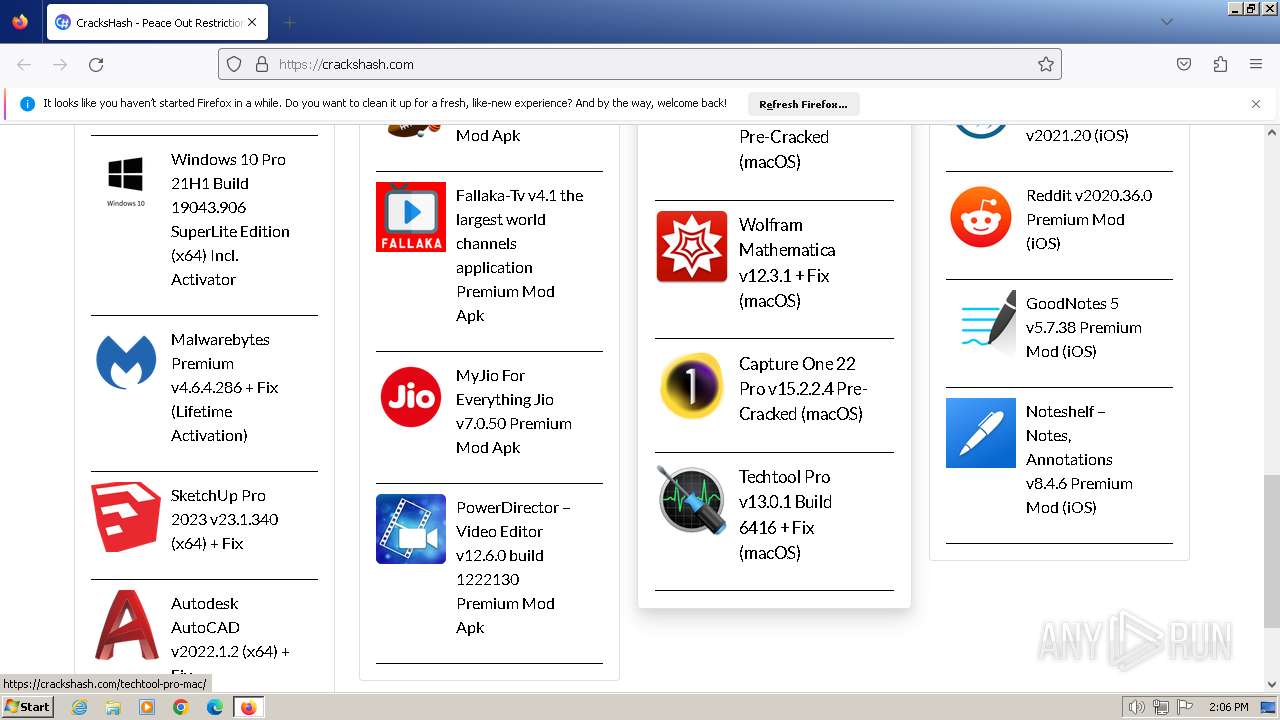Click the SketchUp Pro red icon

pos(126,517)
